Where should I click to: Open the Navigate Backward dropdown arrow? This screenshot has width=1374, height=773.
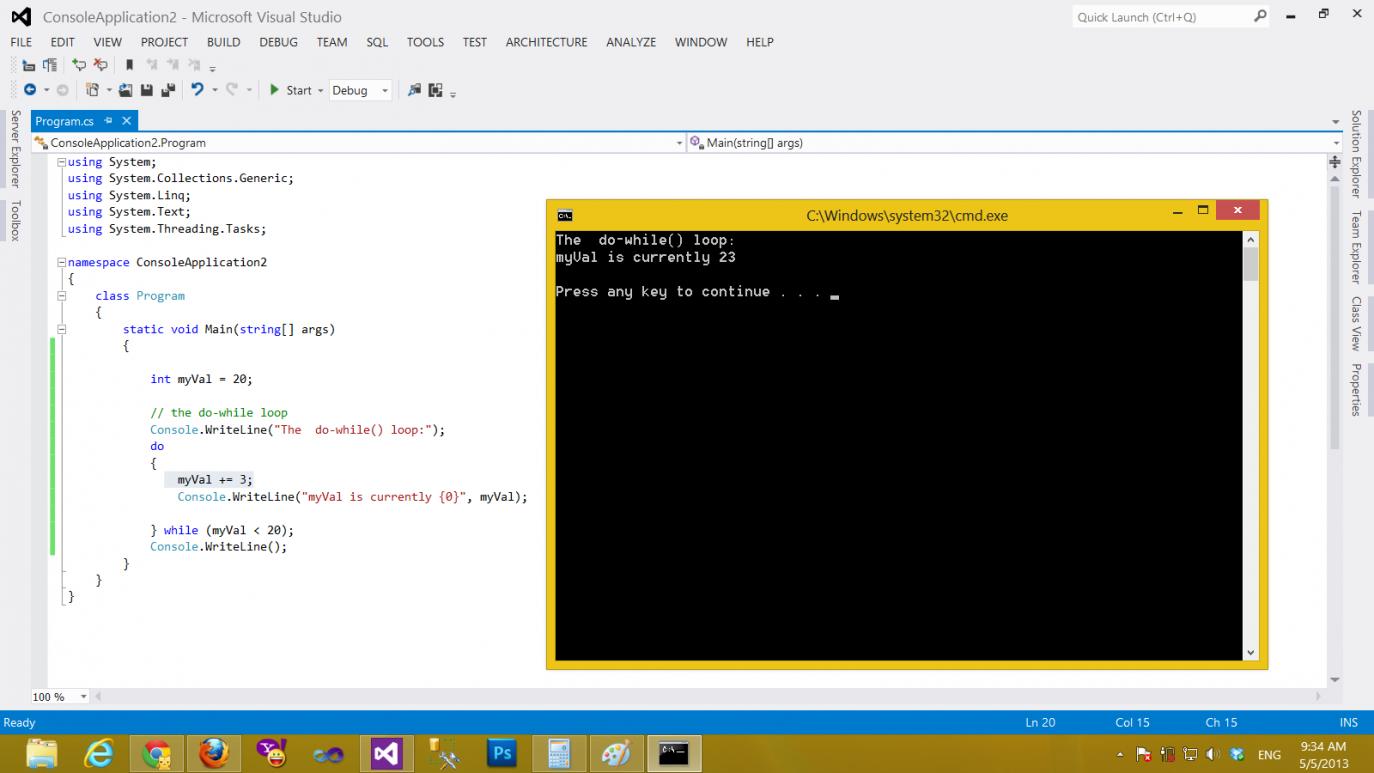pos(46,90)
